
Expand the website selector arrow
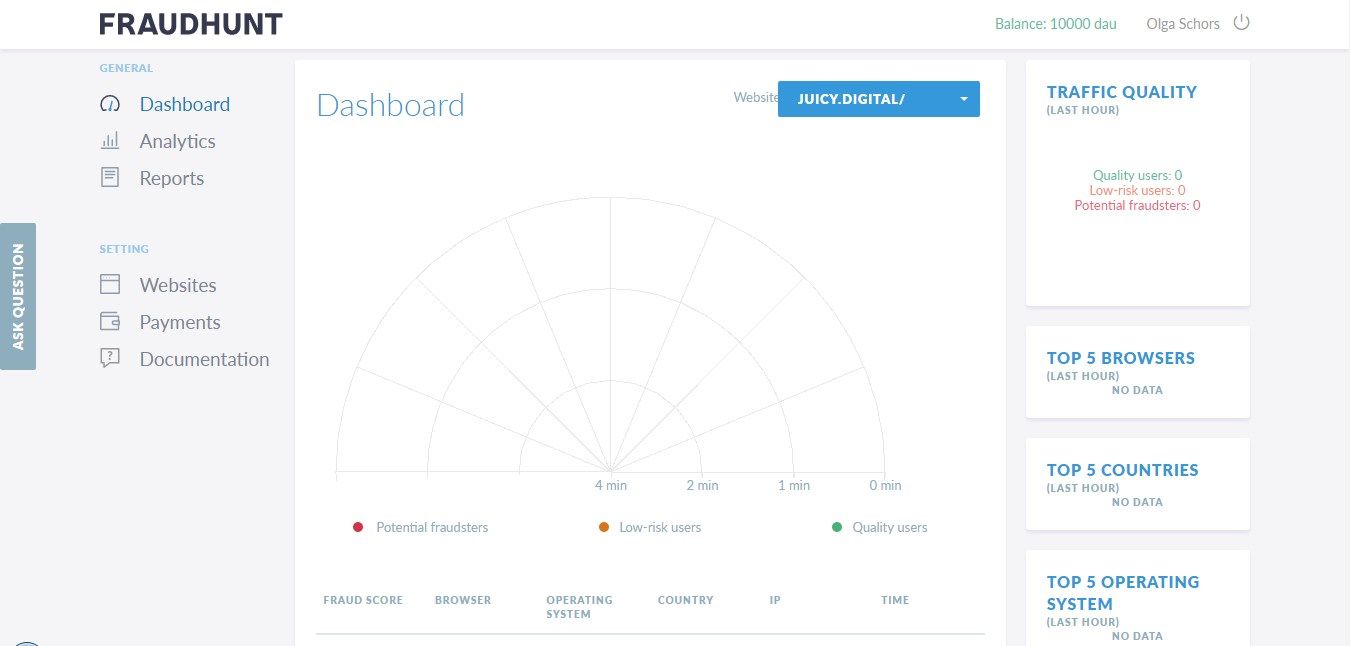click(963, 98)
